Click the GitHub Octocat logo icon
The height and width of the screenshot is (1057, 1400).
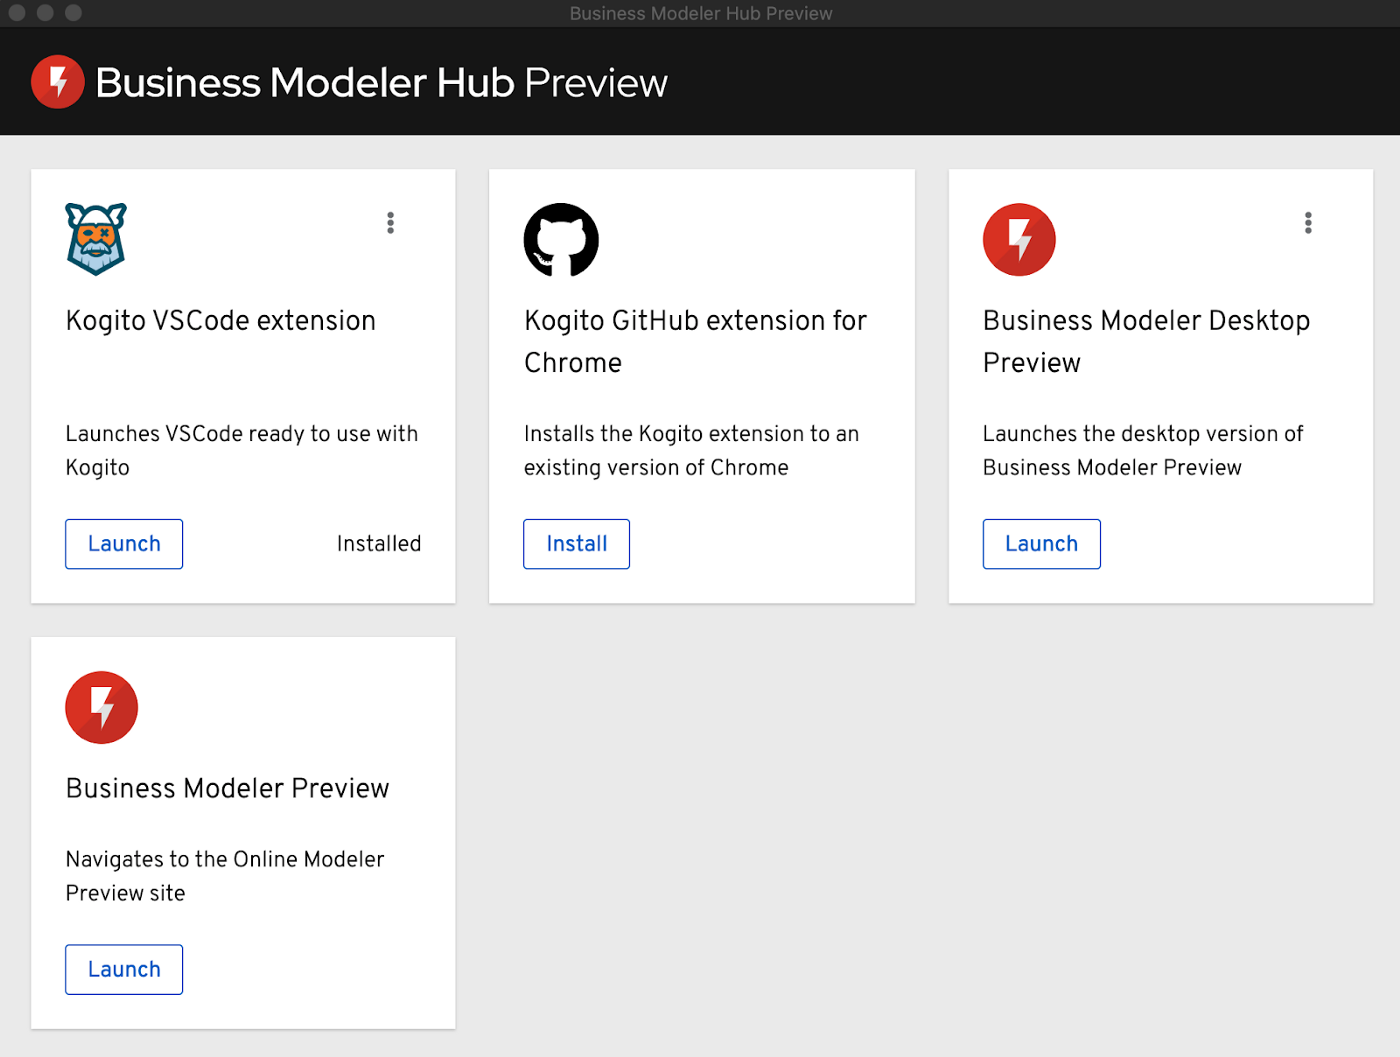point(561,240)
